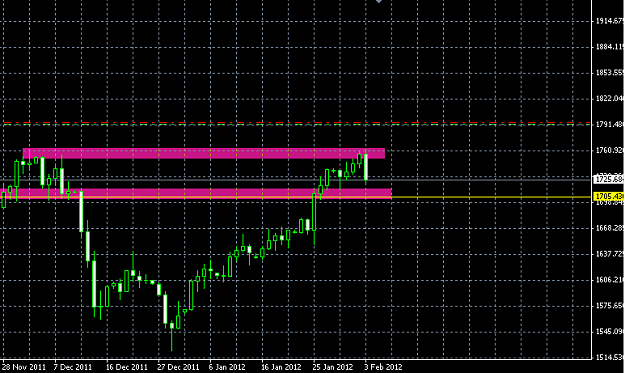625x373 pixels.
Task: Click the 1853.55 price scale label
Action: (x=610, y=73)
